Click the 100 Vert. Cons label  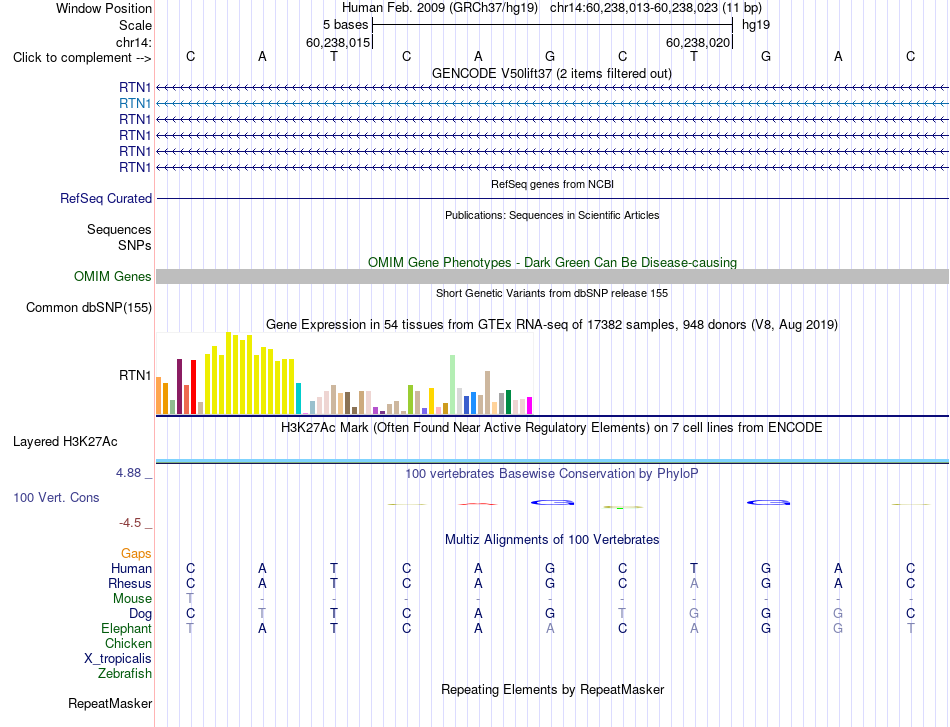tap(56, 497)
